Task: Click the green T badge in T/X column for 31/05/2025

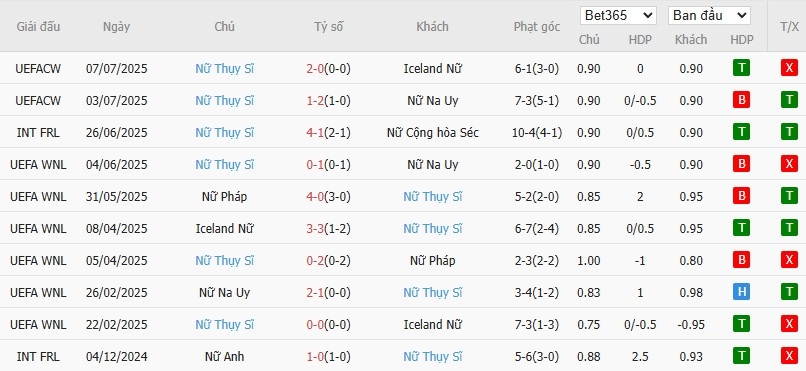Action: (789, 196)
